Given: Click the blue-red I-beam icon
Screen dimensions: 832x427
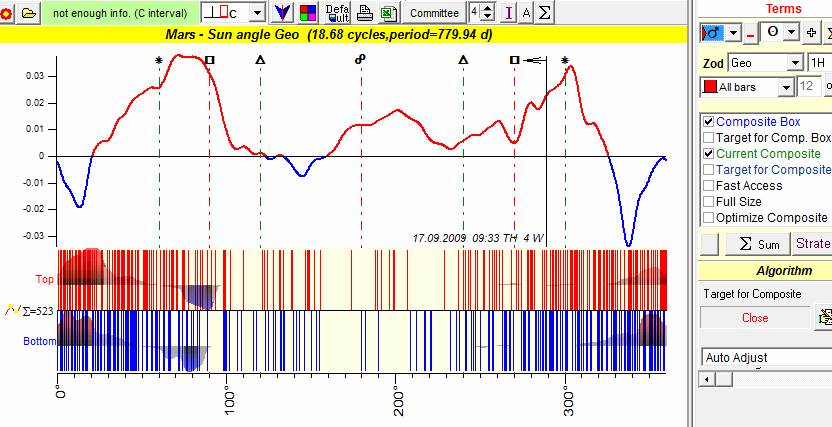Looking at the screenshot, I should tap(509, 13).
